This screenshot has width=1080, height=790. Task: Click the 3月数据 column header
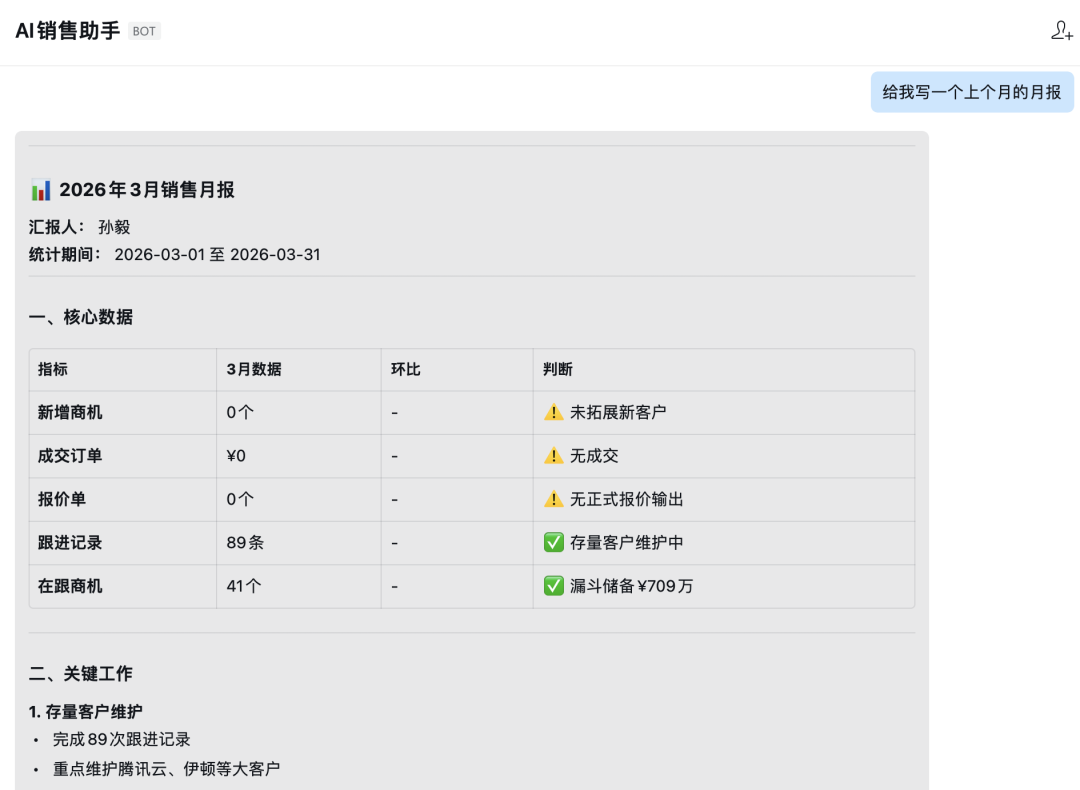click(x=254, y=369)
